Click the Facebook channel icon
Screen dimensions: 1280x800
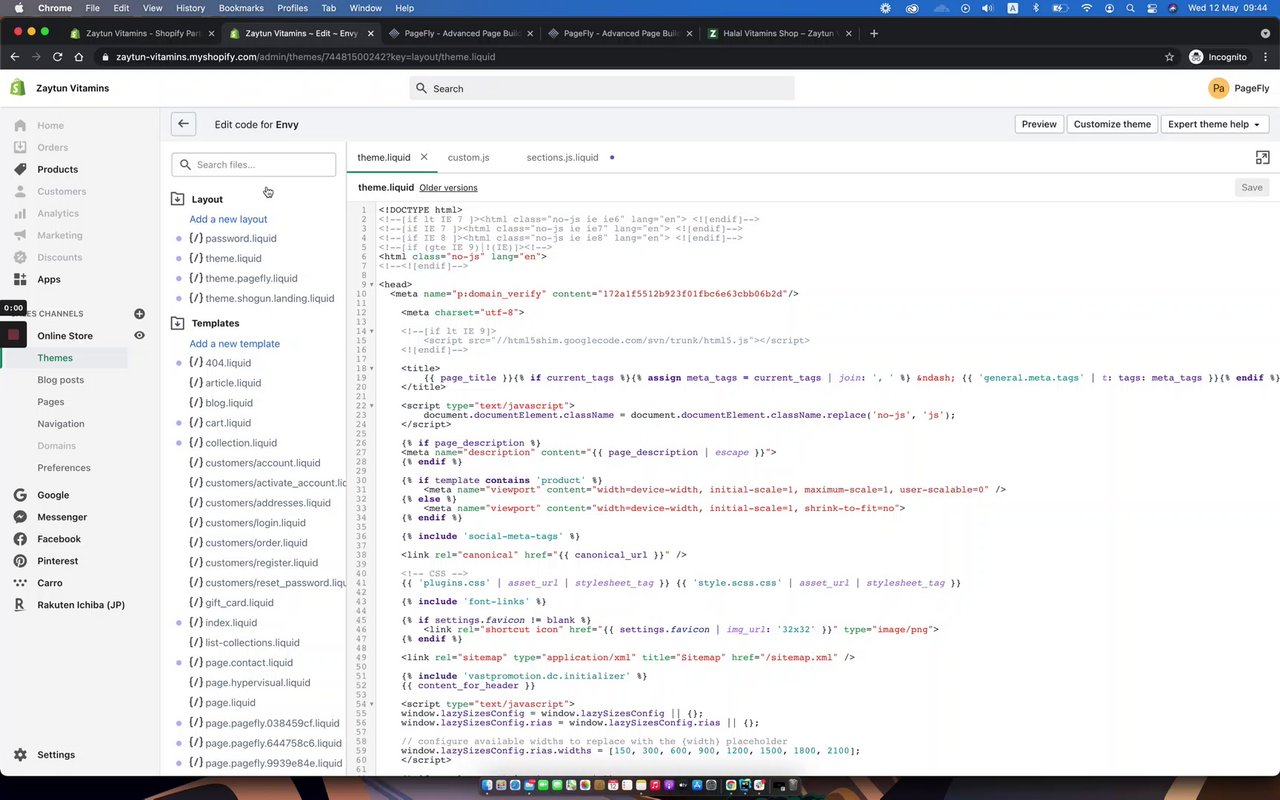tap(19, 539)
